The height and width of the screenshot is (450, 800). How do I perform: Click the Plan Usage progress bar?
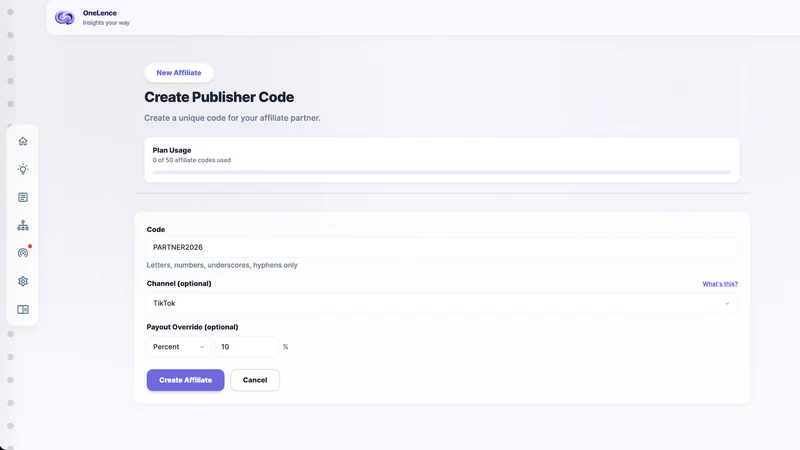click(x=442, y=172)
